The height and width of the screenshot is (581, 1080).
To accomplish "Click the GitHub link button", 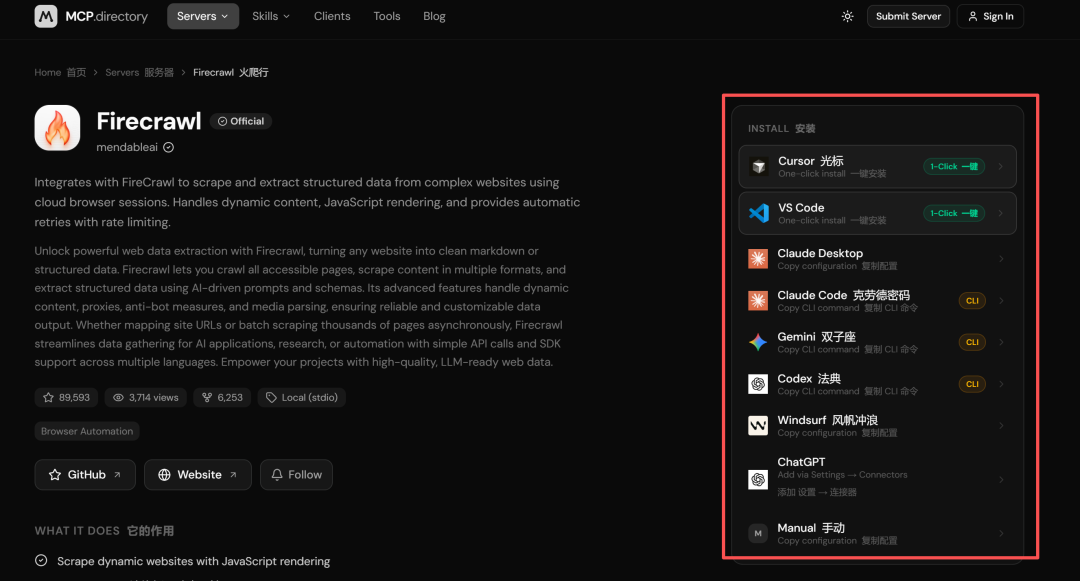I will [85, 474].
